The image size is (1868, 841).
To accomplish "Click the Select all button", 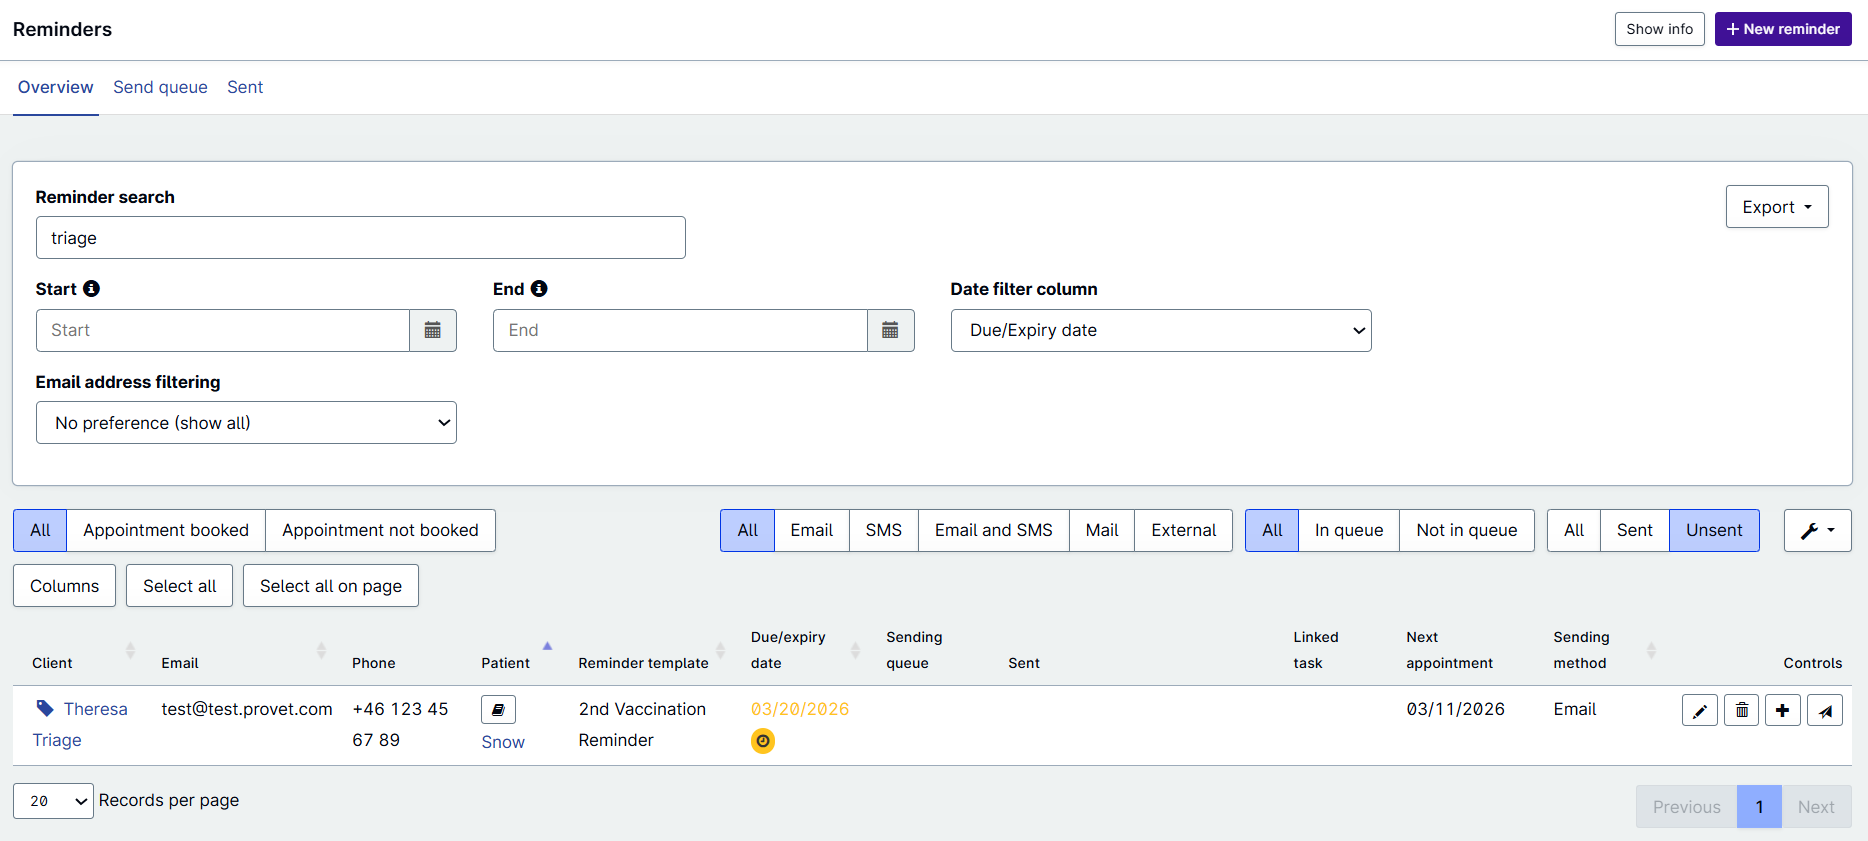I will tap(179, 586).
